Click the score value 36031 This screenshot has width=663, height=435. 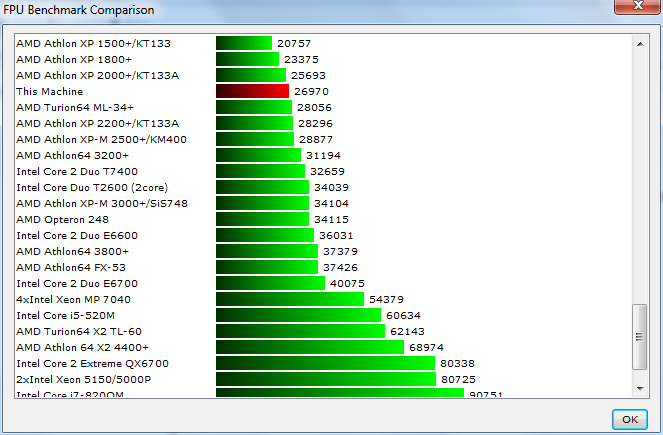tap(336, 235)
